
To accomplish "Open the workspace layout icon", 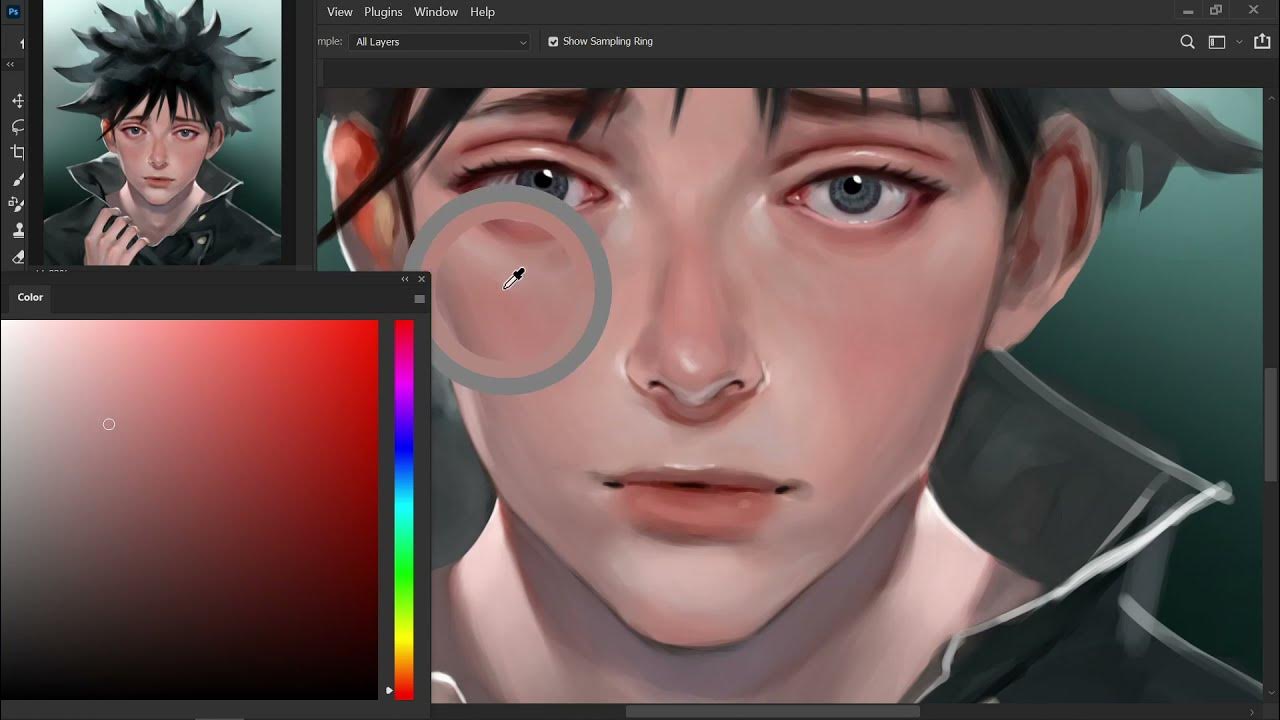I will [x=1217, y=42].
